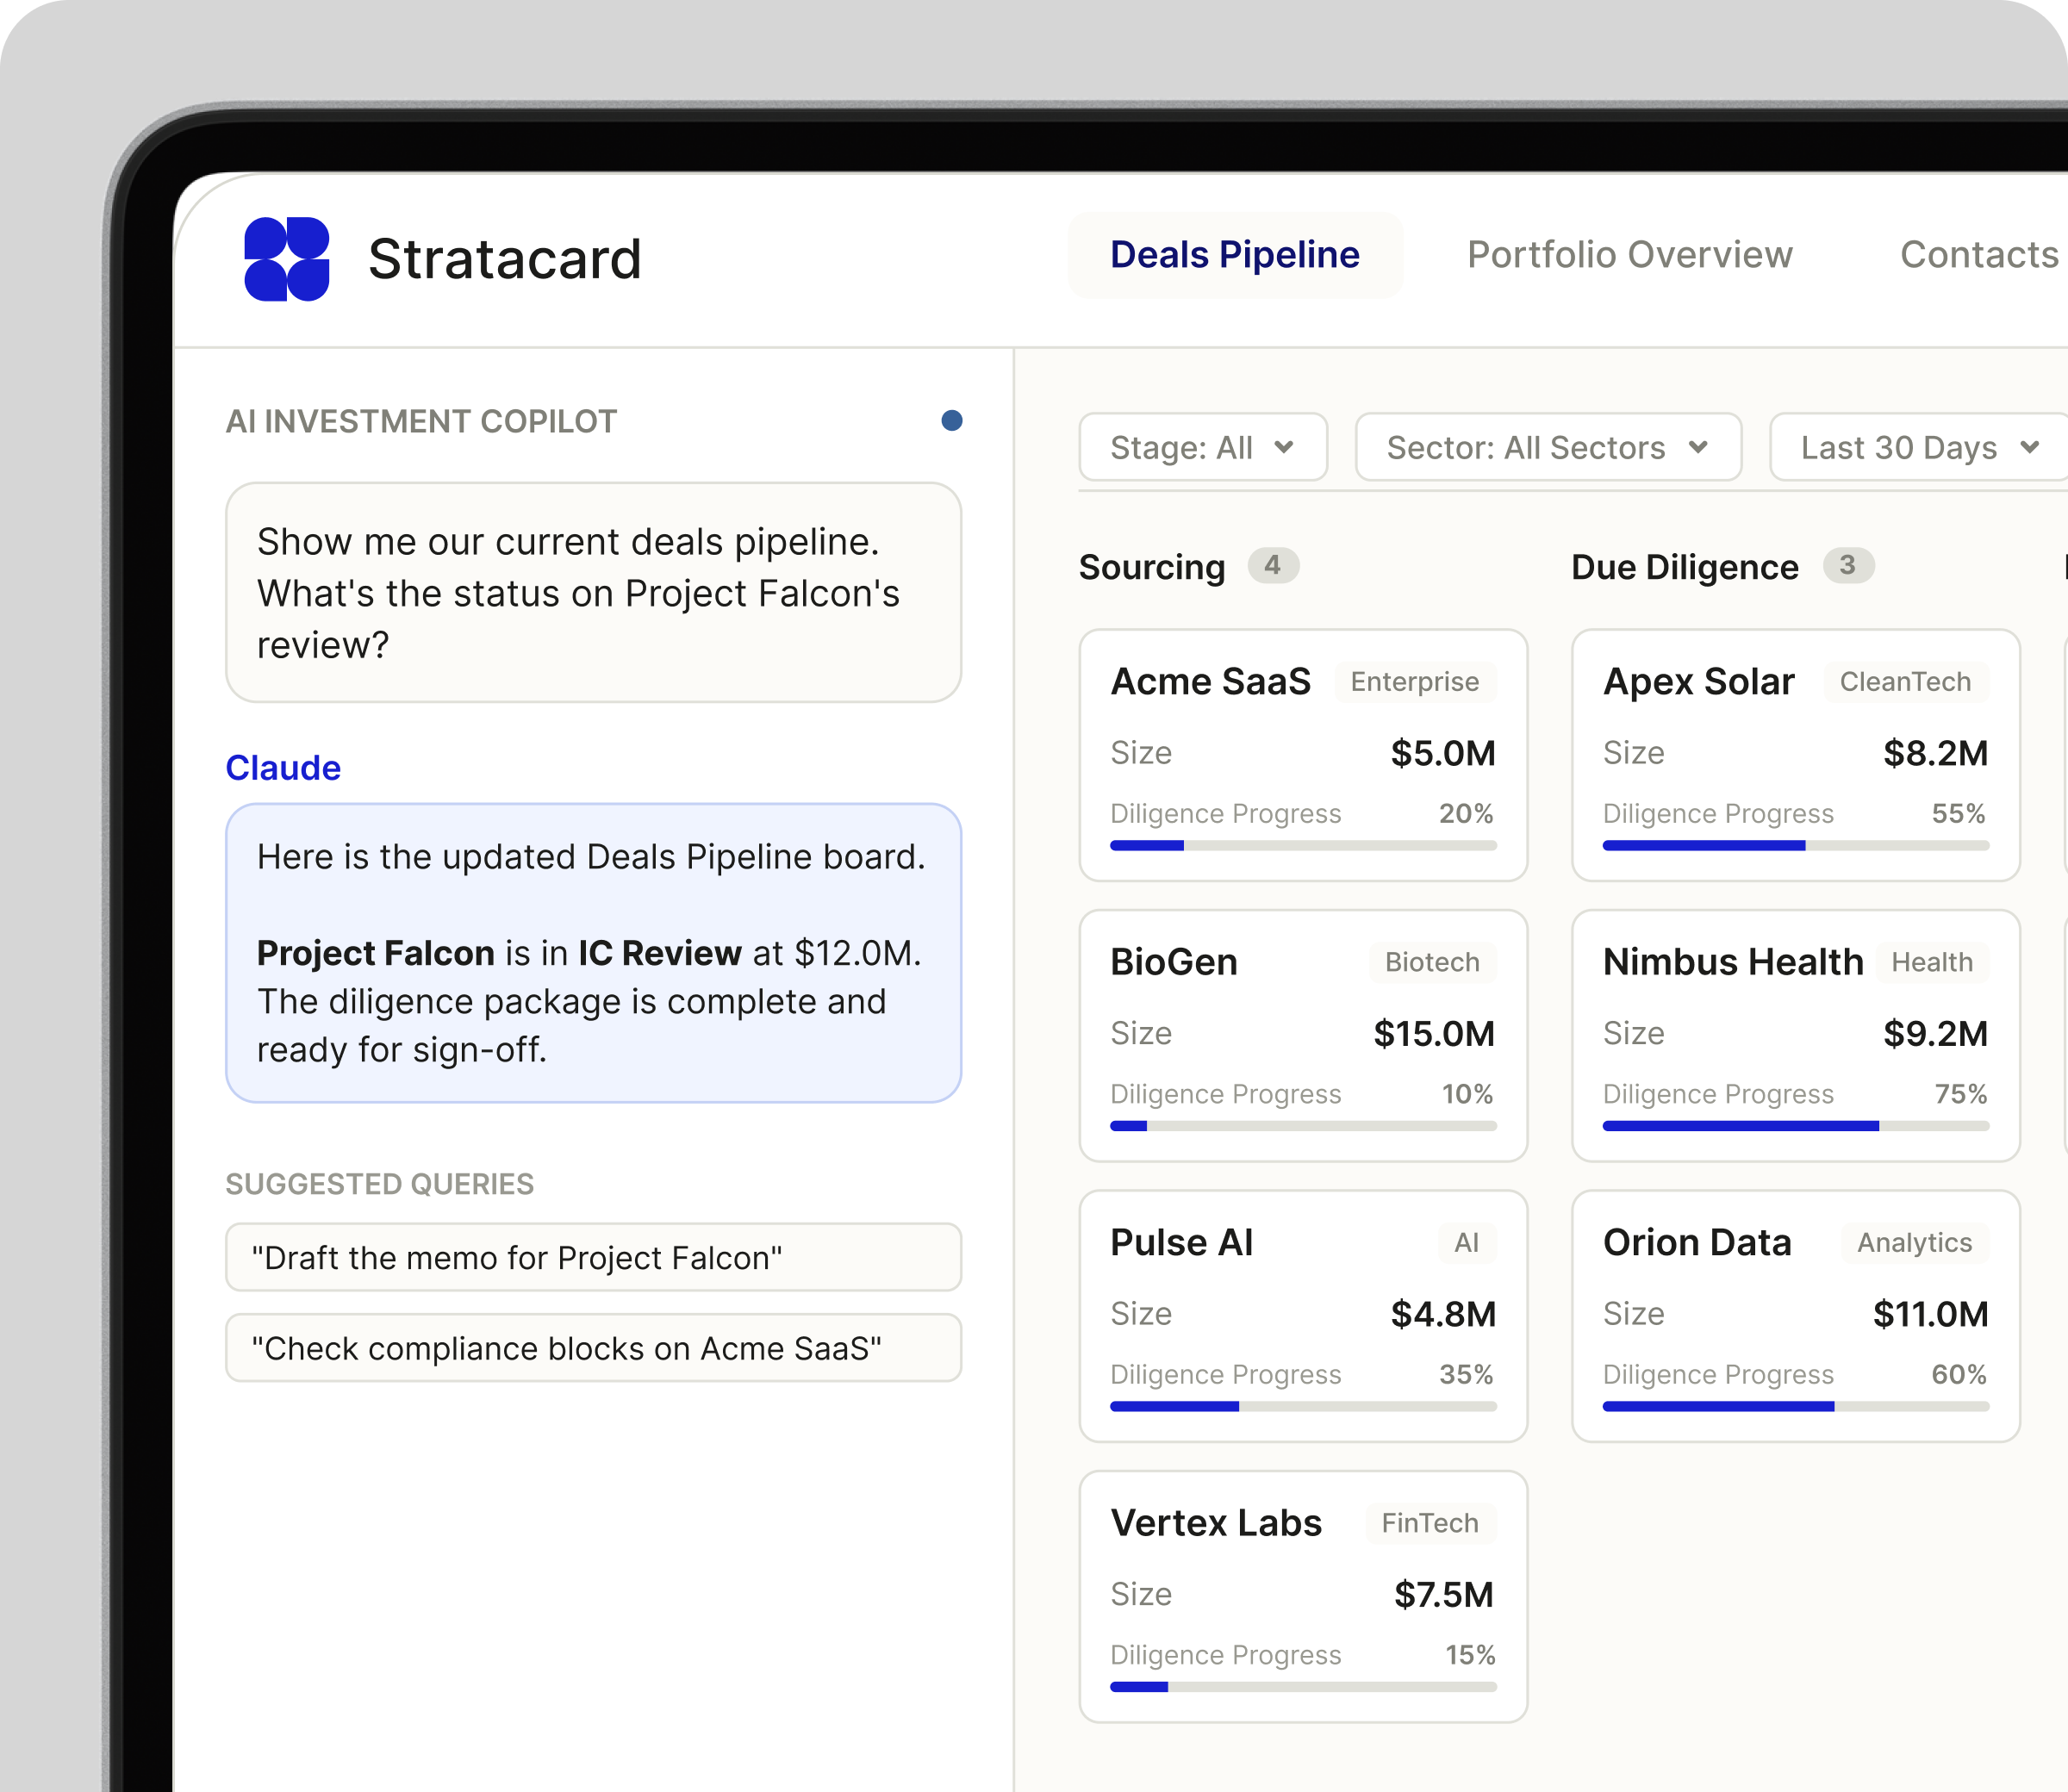Open the Orion Data deal title
Image resolution: width=2068 pixels, height=1792 pixels.
(x=1697, y=1242)
